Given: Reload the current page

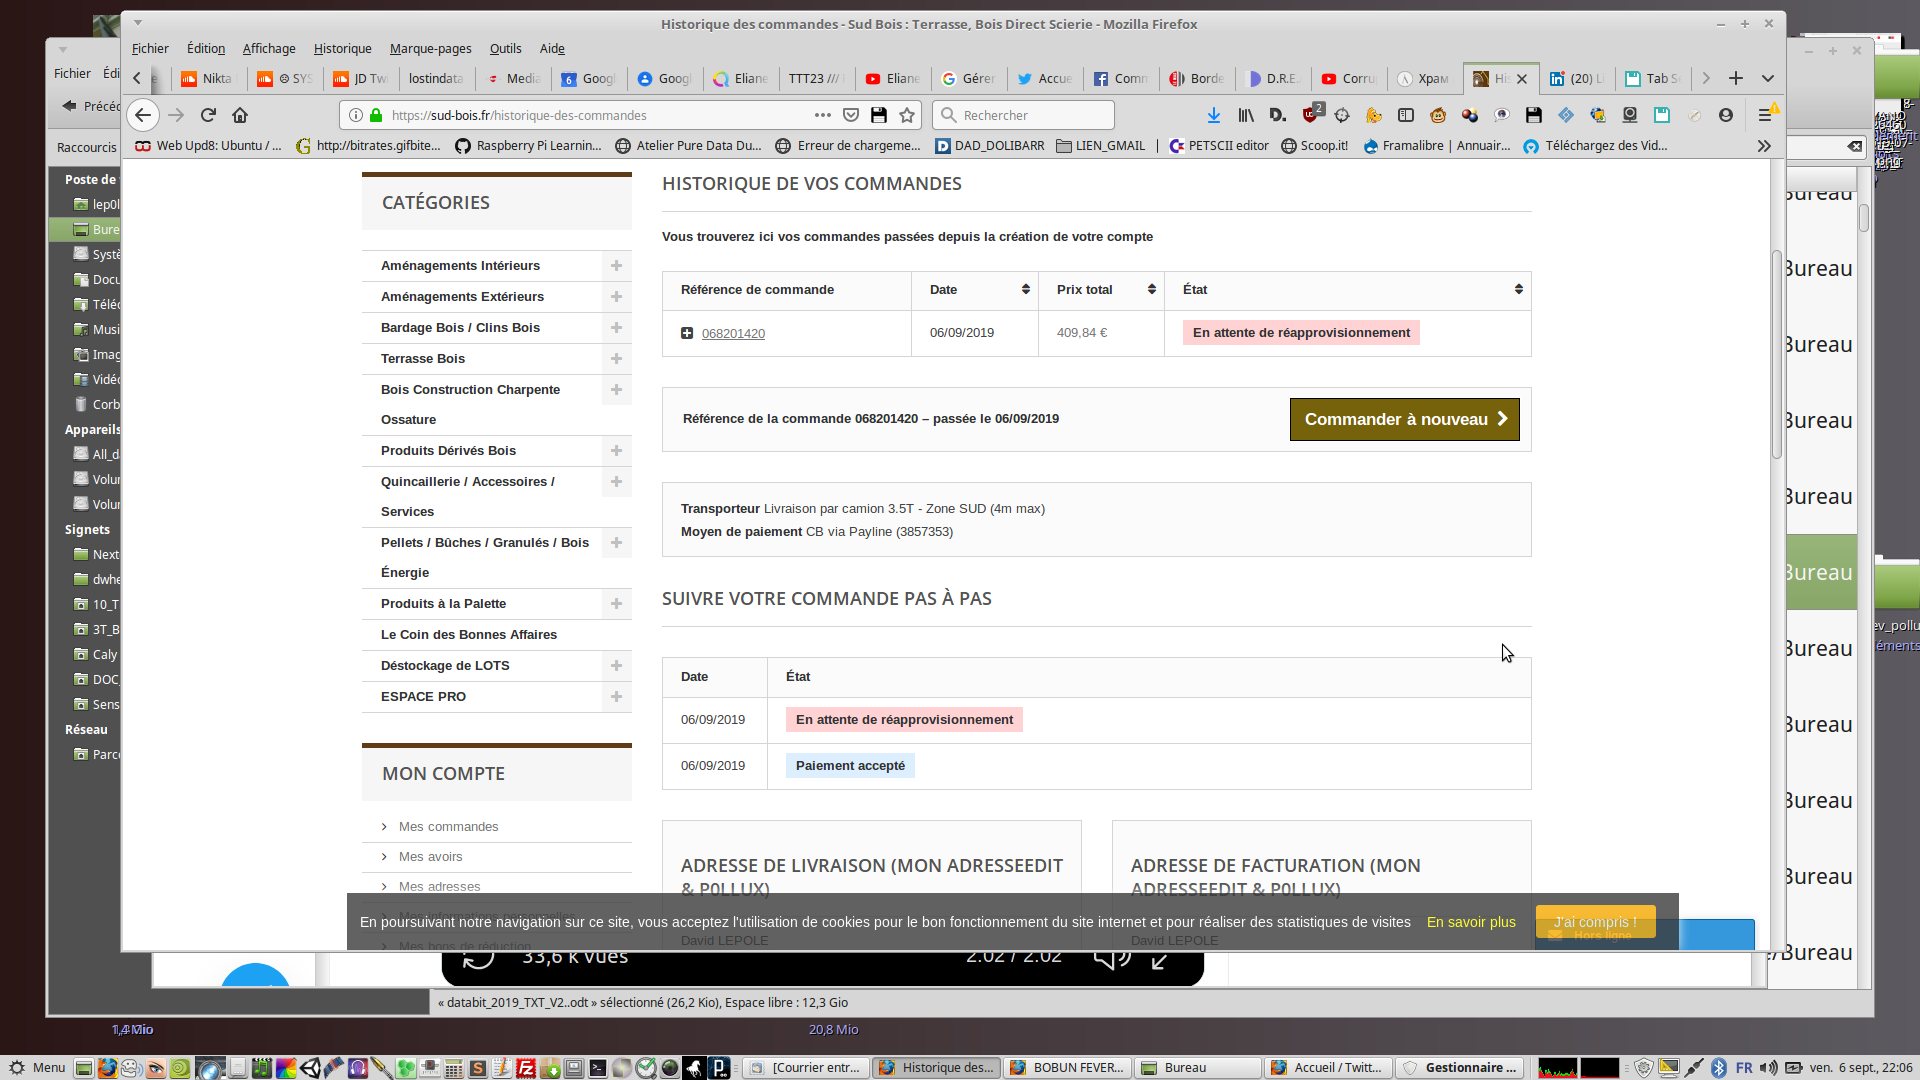Looking at the screenshot, I should [208, 115].
